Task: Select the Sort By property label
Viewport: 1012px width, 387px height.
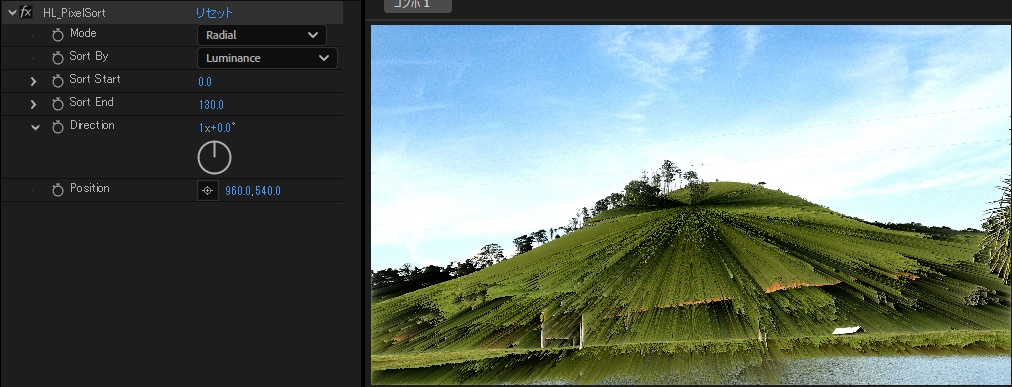Action: point(88,56)
